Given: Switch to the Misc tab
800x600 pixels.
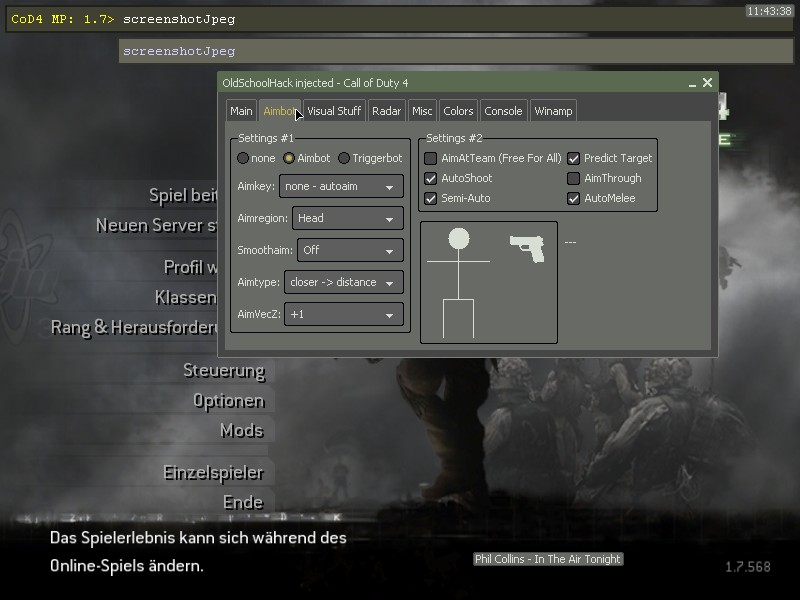Looking at the screenshot, I should [422, 111].
